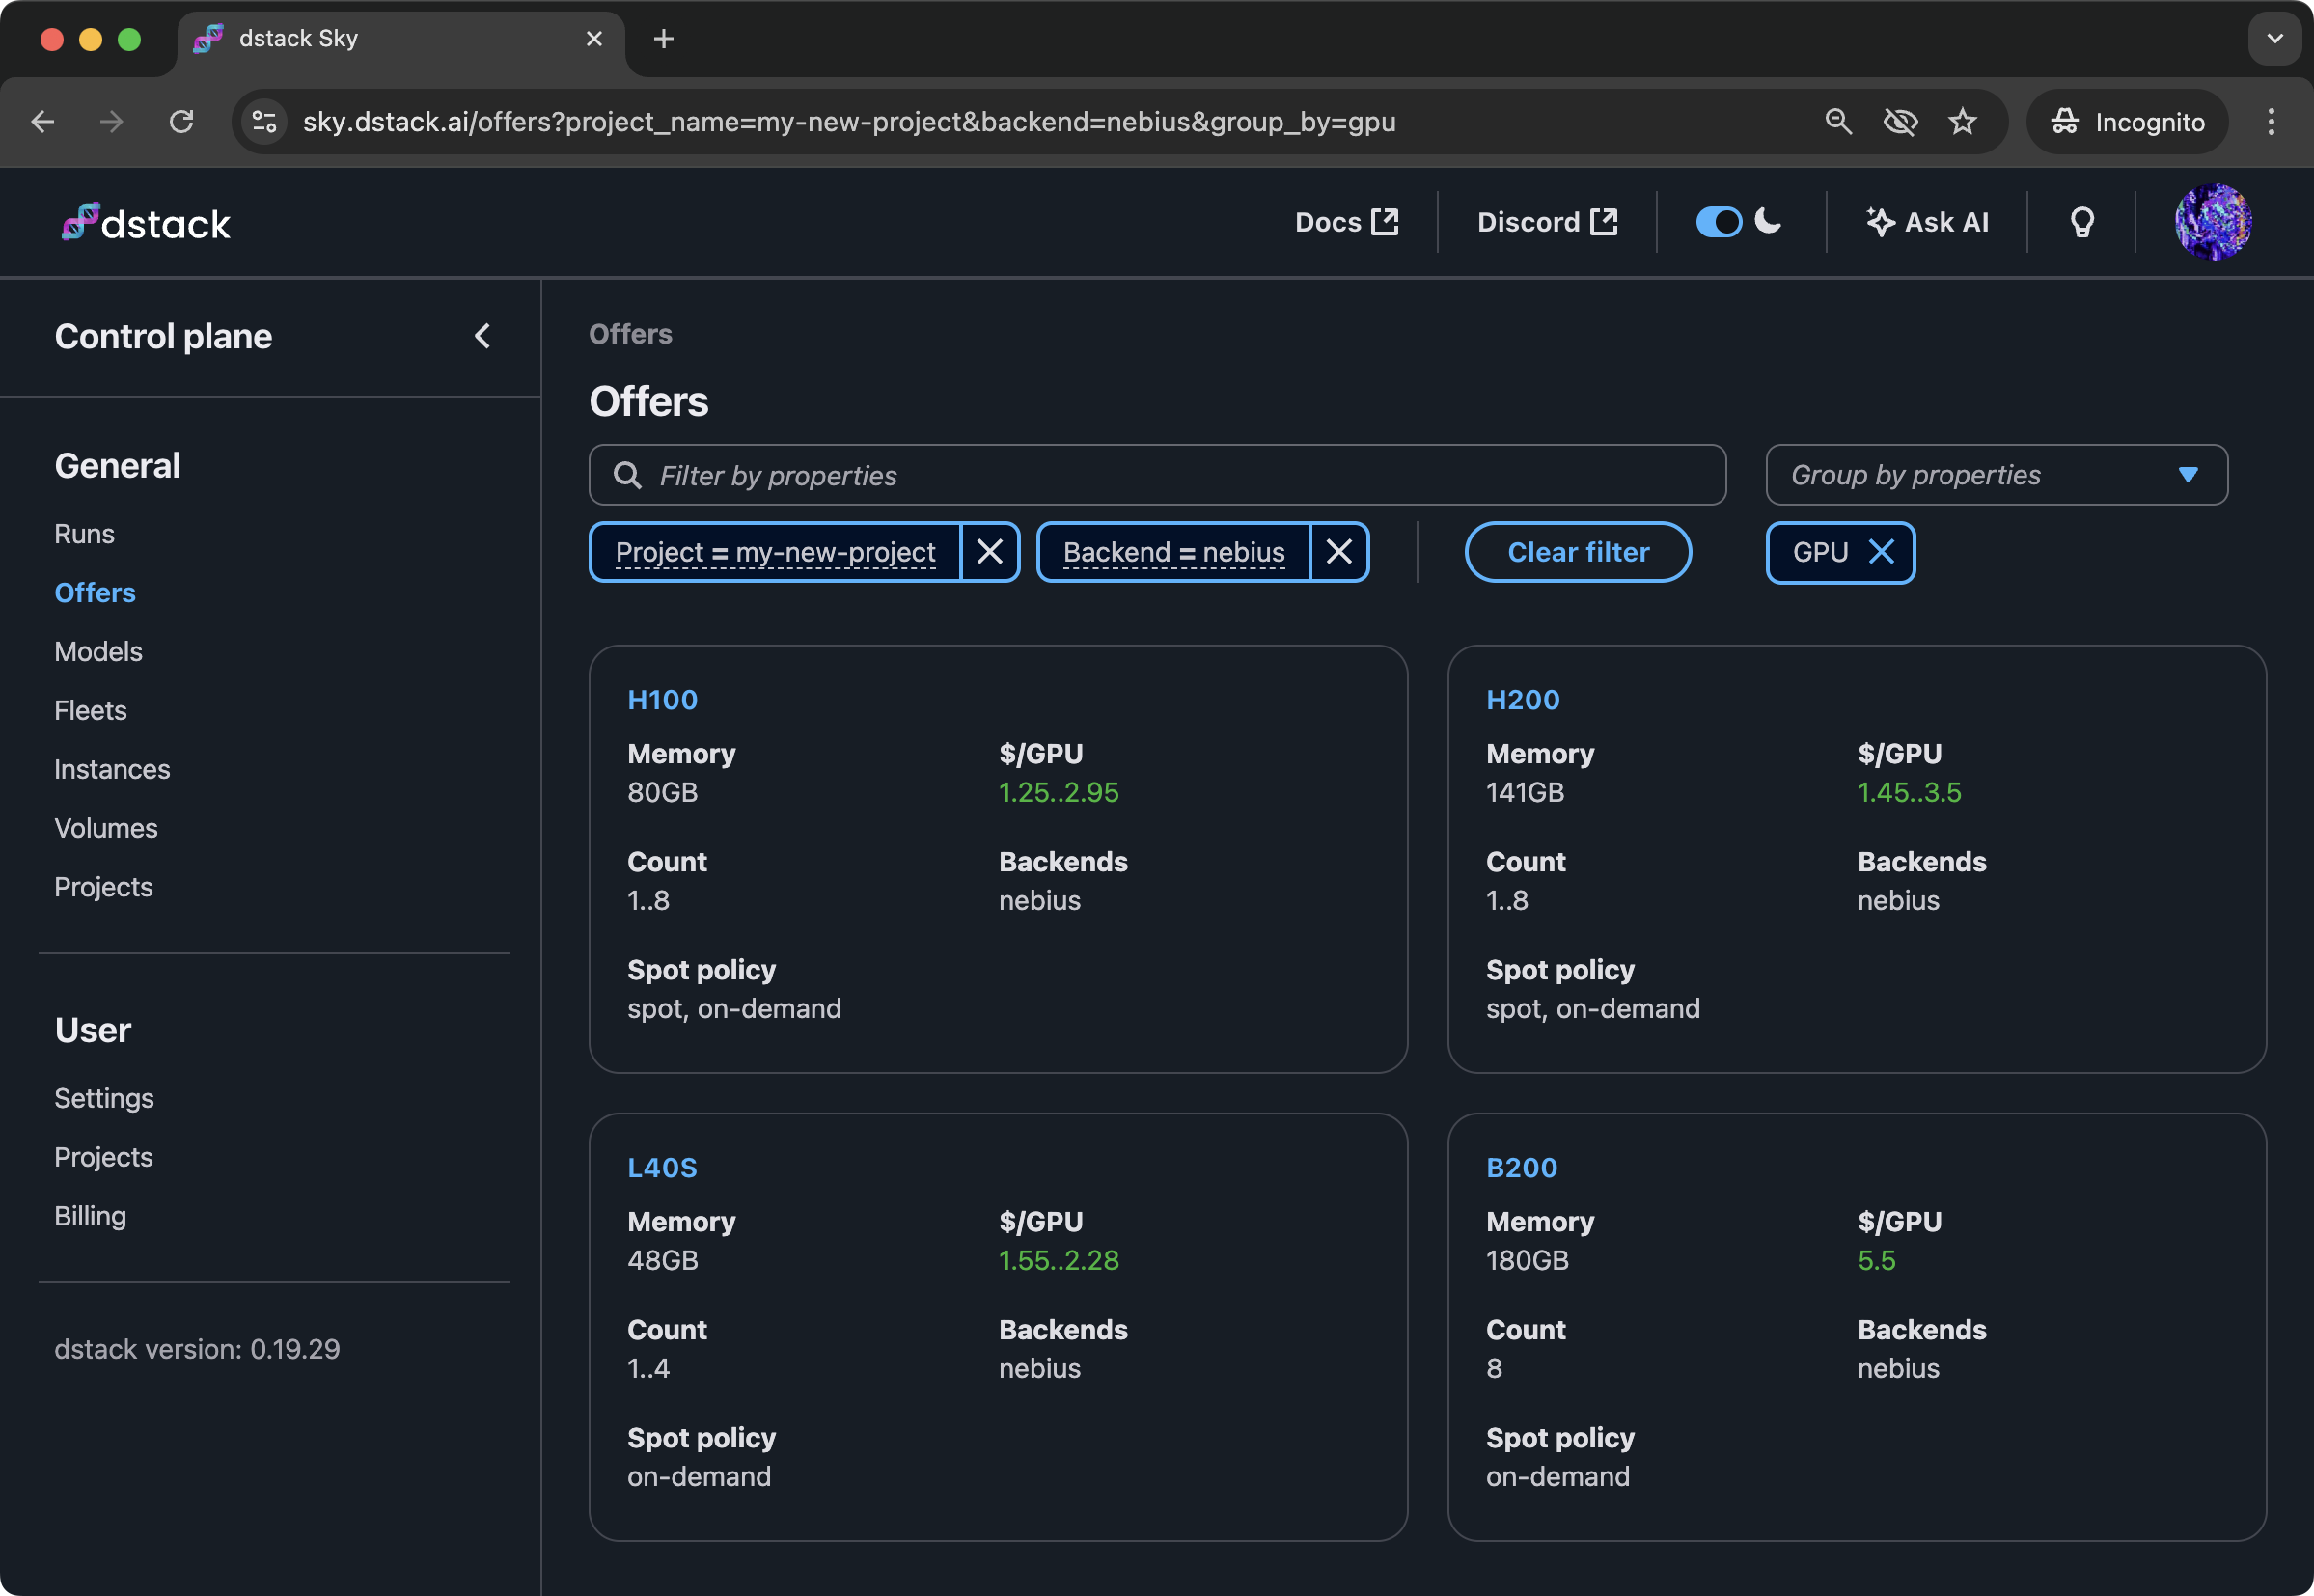Image resolution: width=2314 pixels, height=1596 pixels.
Task: Click the Clear filter button
Action: [1578, 552]
